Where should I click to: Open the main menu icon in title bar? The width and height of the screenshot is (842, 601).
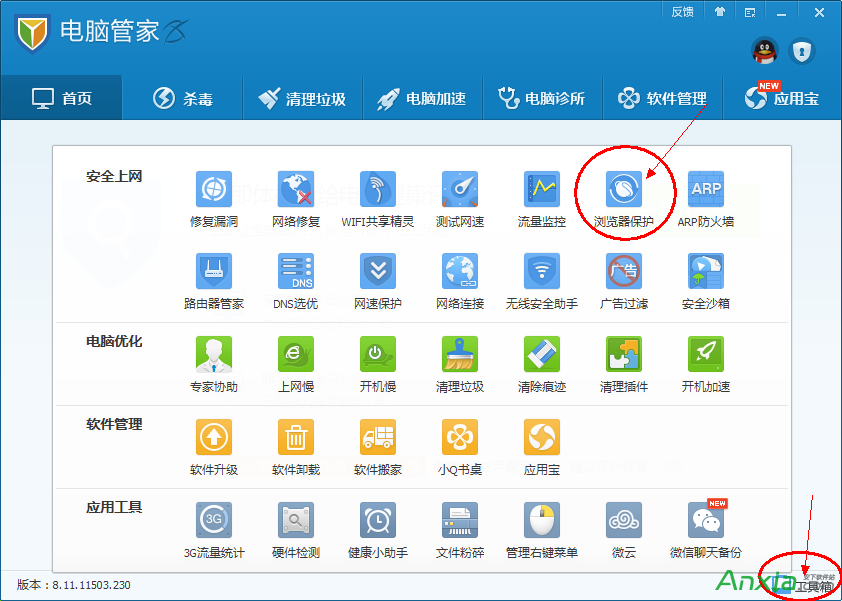[750, 12]
